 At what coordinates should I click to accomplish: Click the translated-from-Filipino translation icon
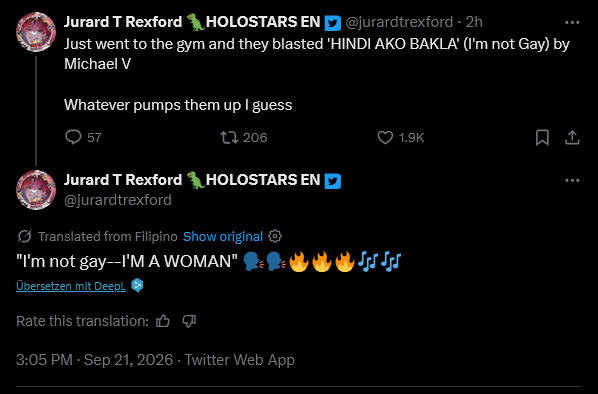pos(24,236)
